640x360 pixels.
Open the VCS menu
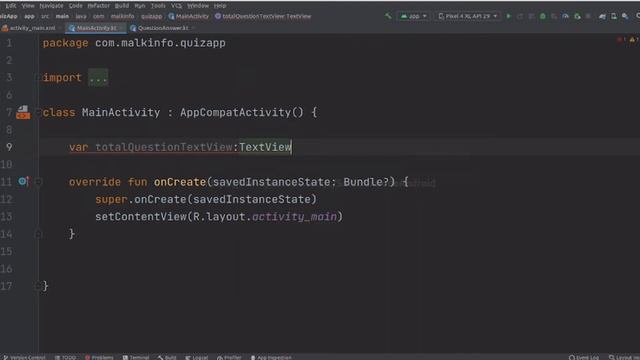coord(176,6)
